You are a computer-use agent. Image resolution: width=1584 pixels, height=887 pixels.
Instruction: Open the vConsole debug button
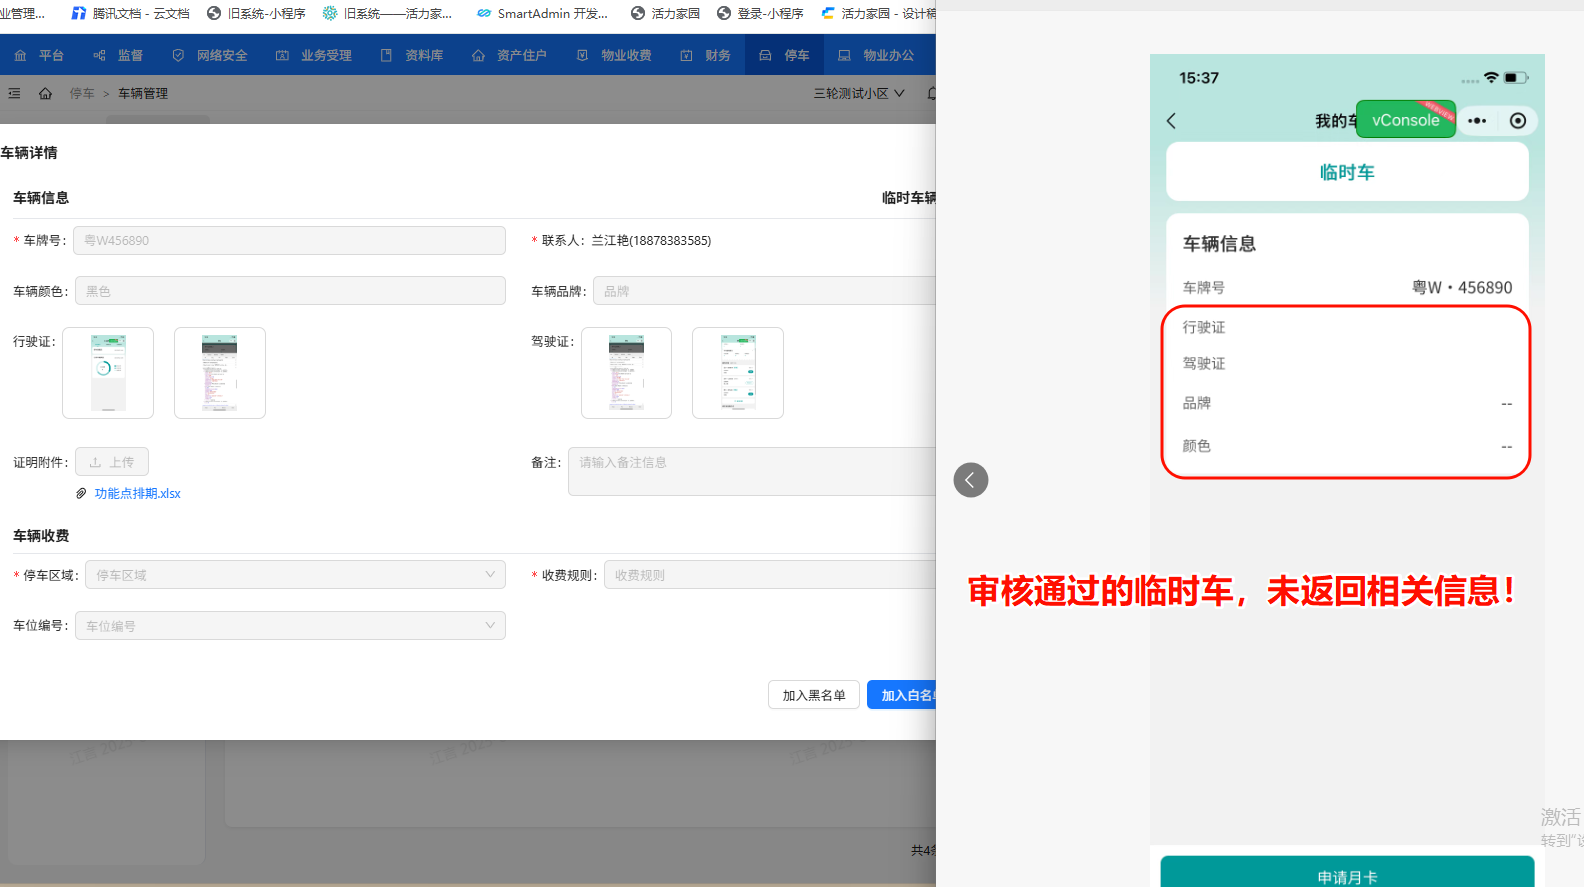tap(1405, 120)
